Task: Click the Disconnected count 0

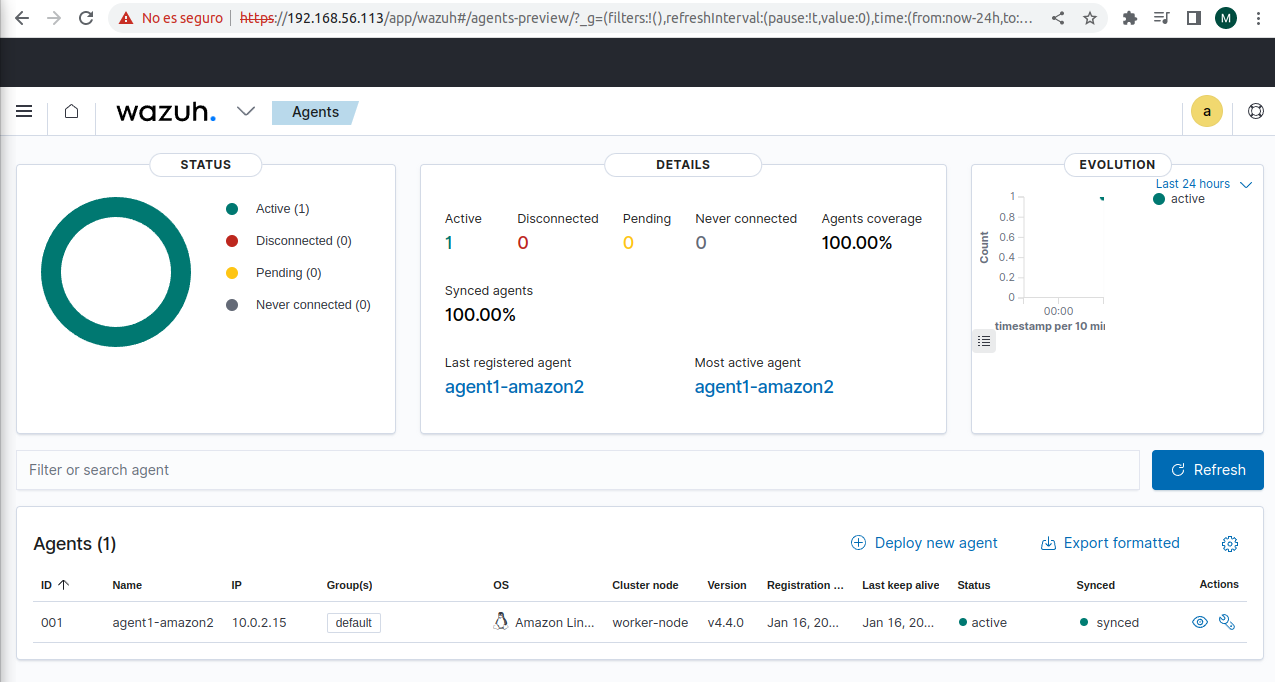Action: coord(523,243)
